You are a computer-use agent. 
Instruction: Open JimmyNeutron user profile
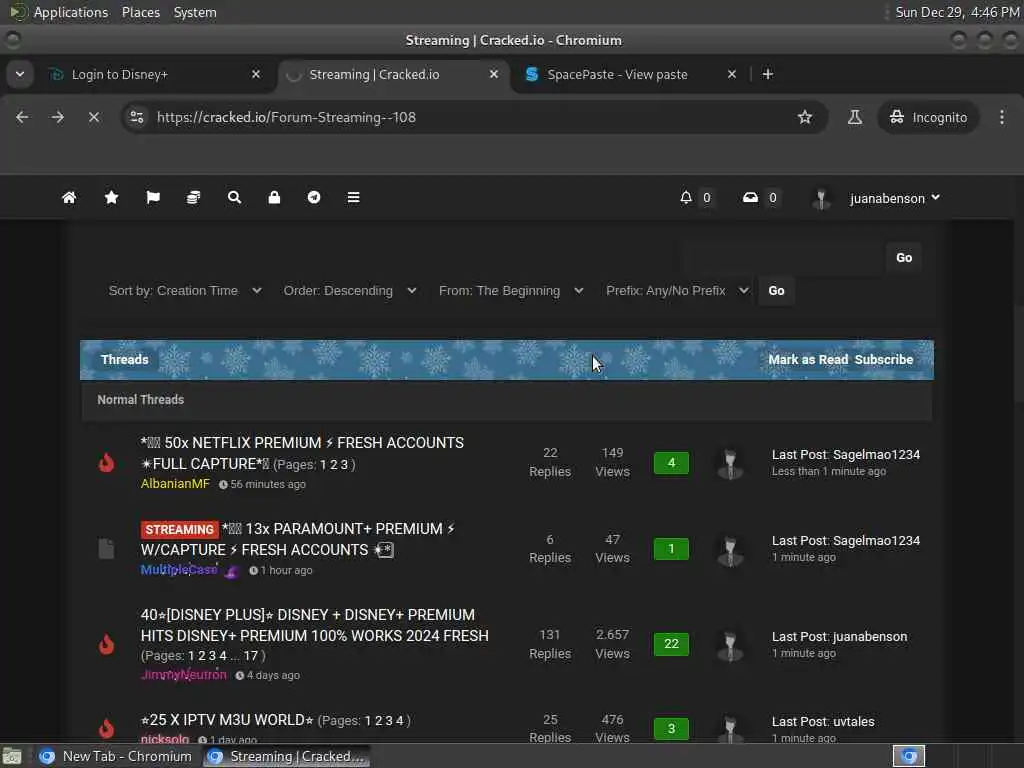184,675
